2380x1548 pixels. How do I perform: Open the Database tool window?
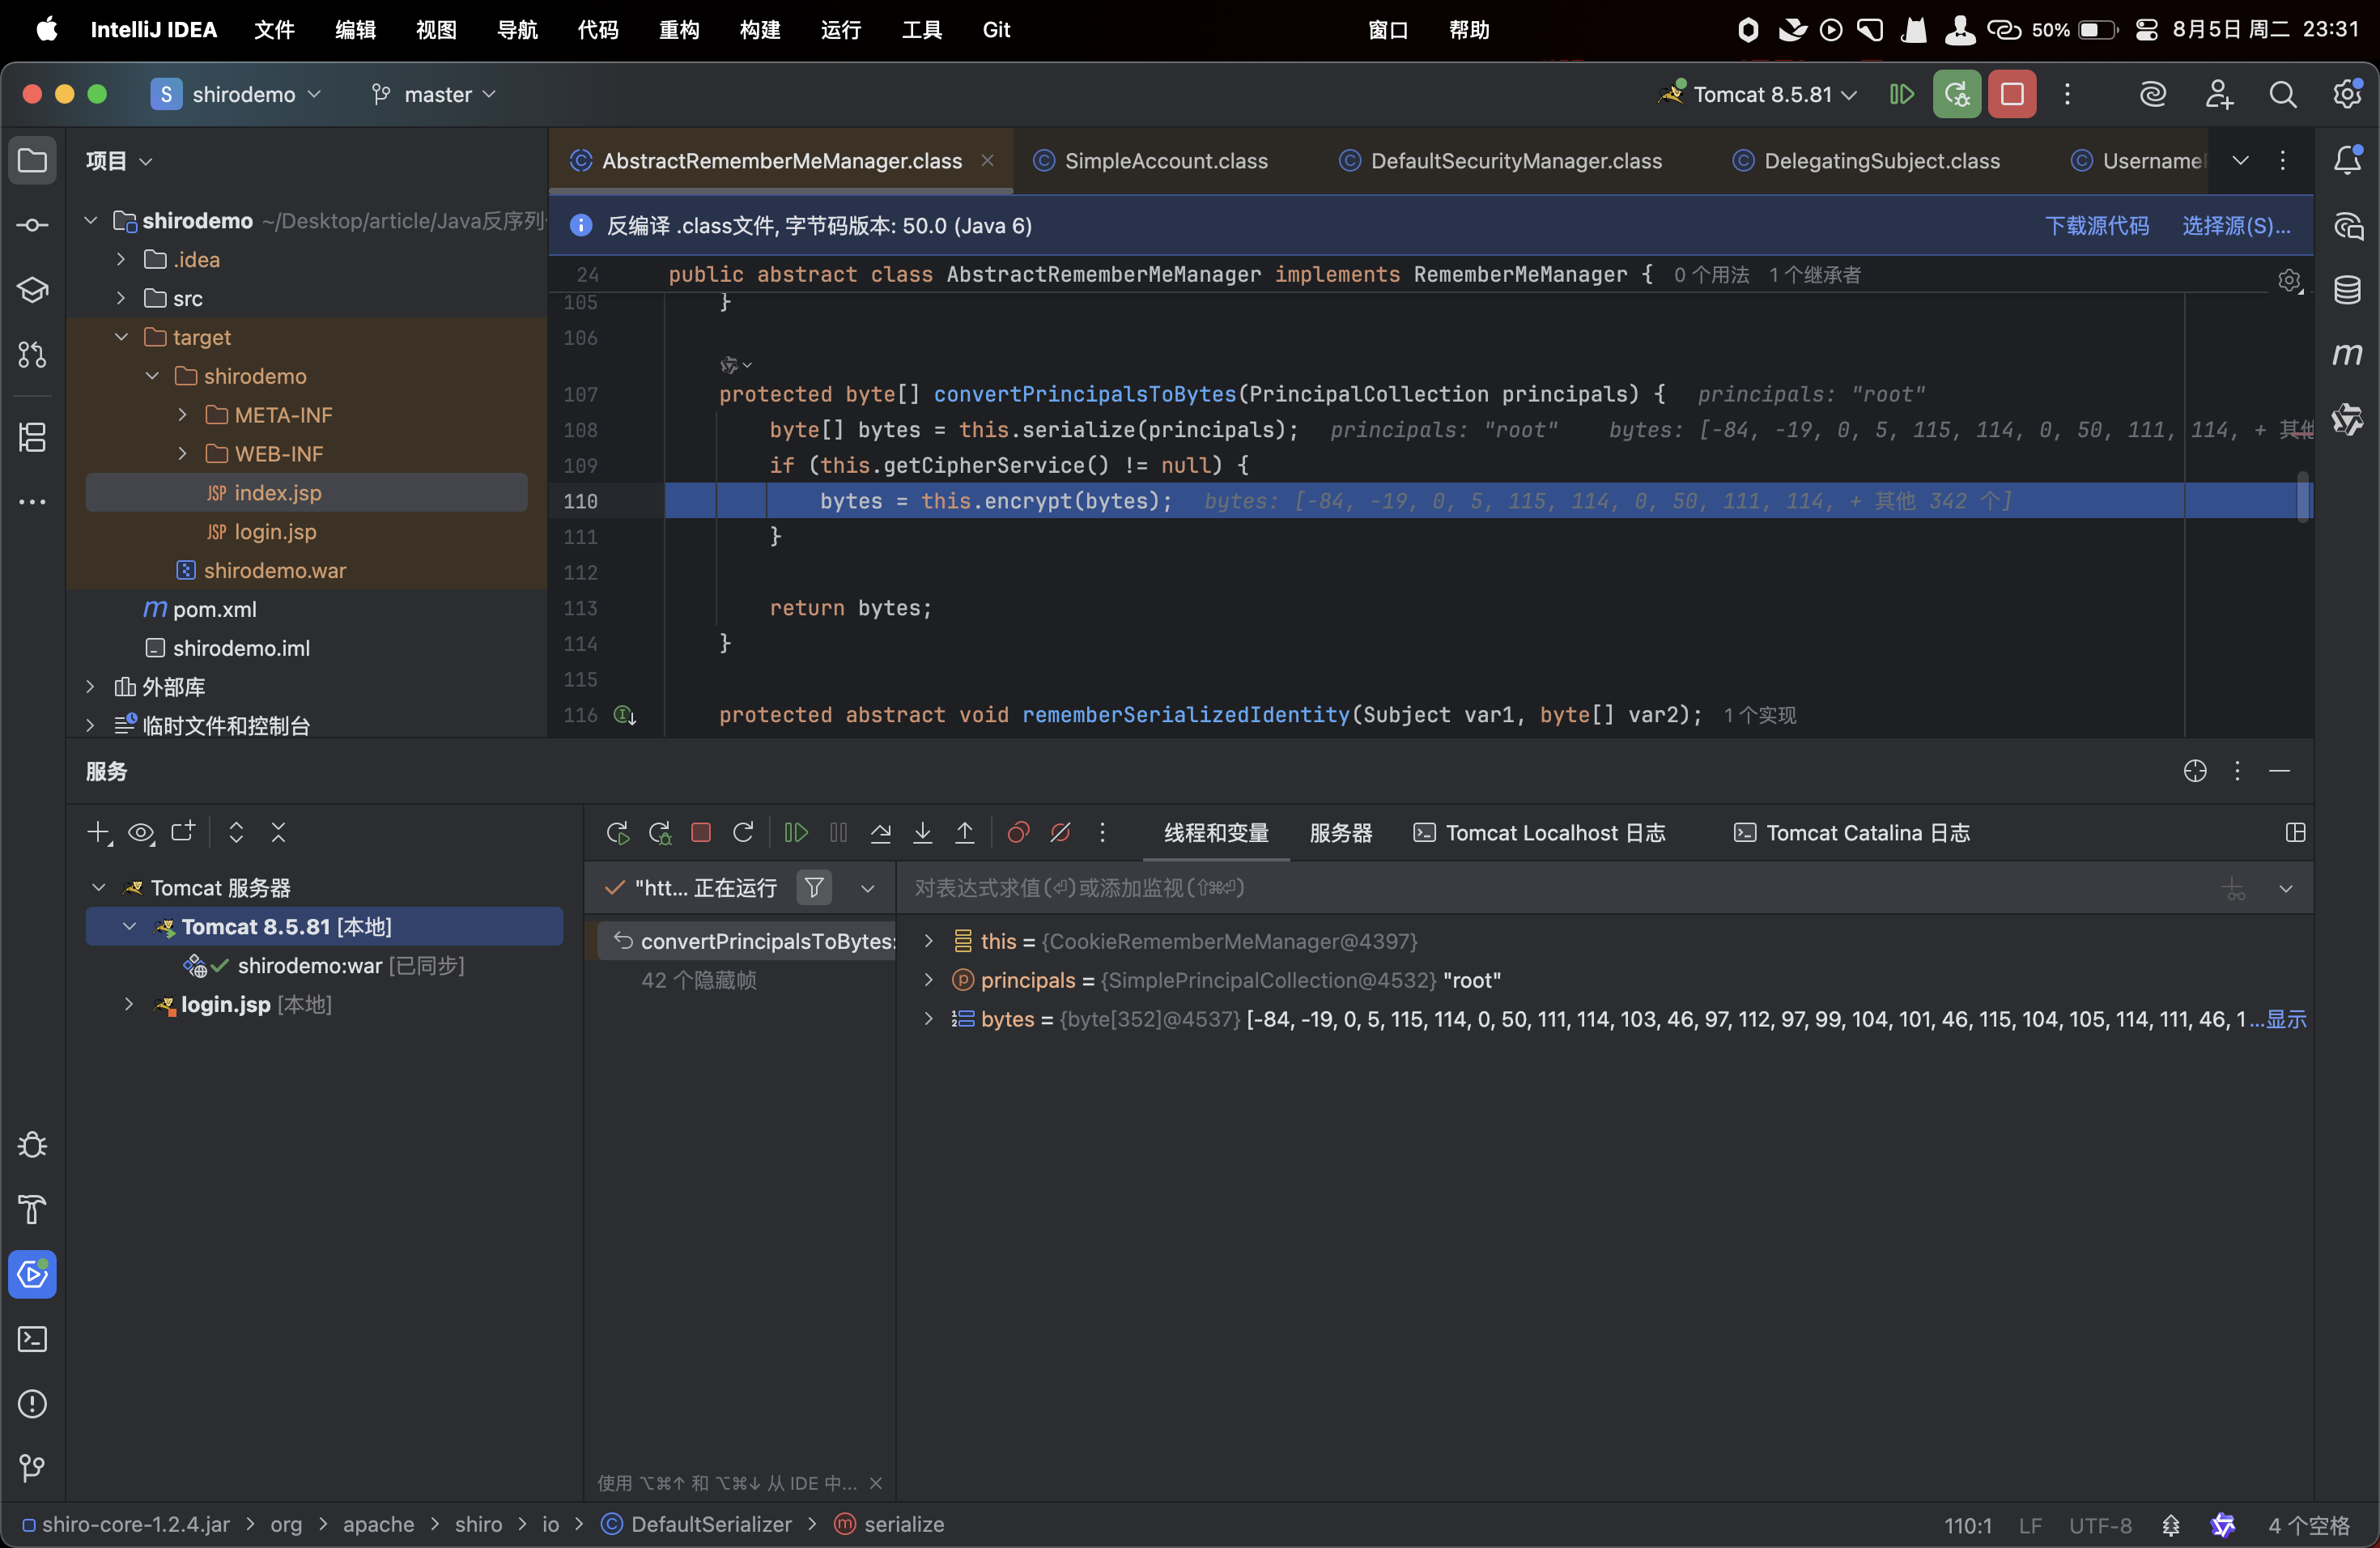tap(2347, 290)
